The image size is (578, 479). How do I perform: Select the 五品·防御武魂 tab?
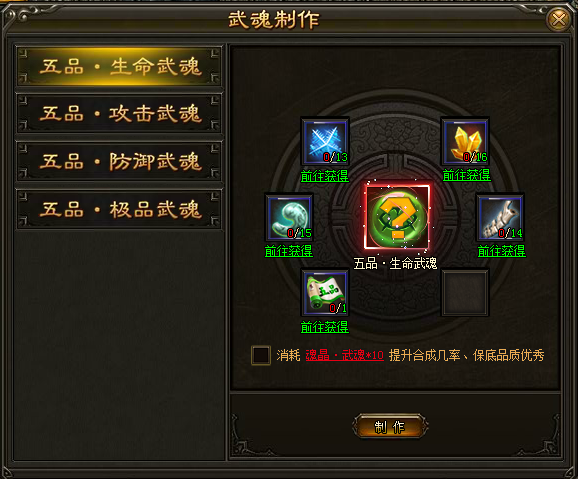(119, 162)
